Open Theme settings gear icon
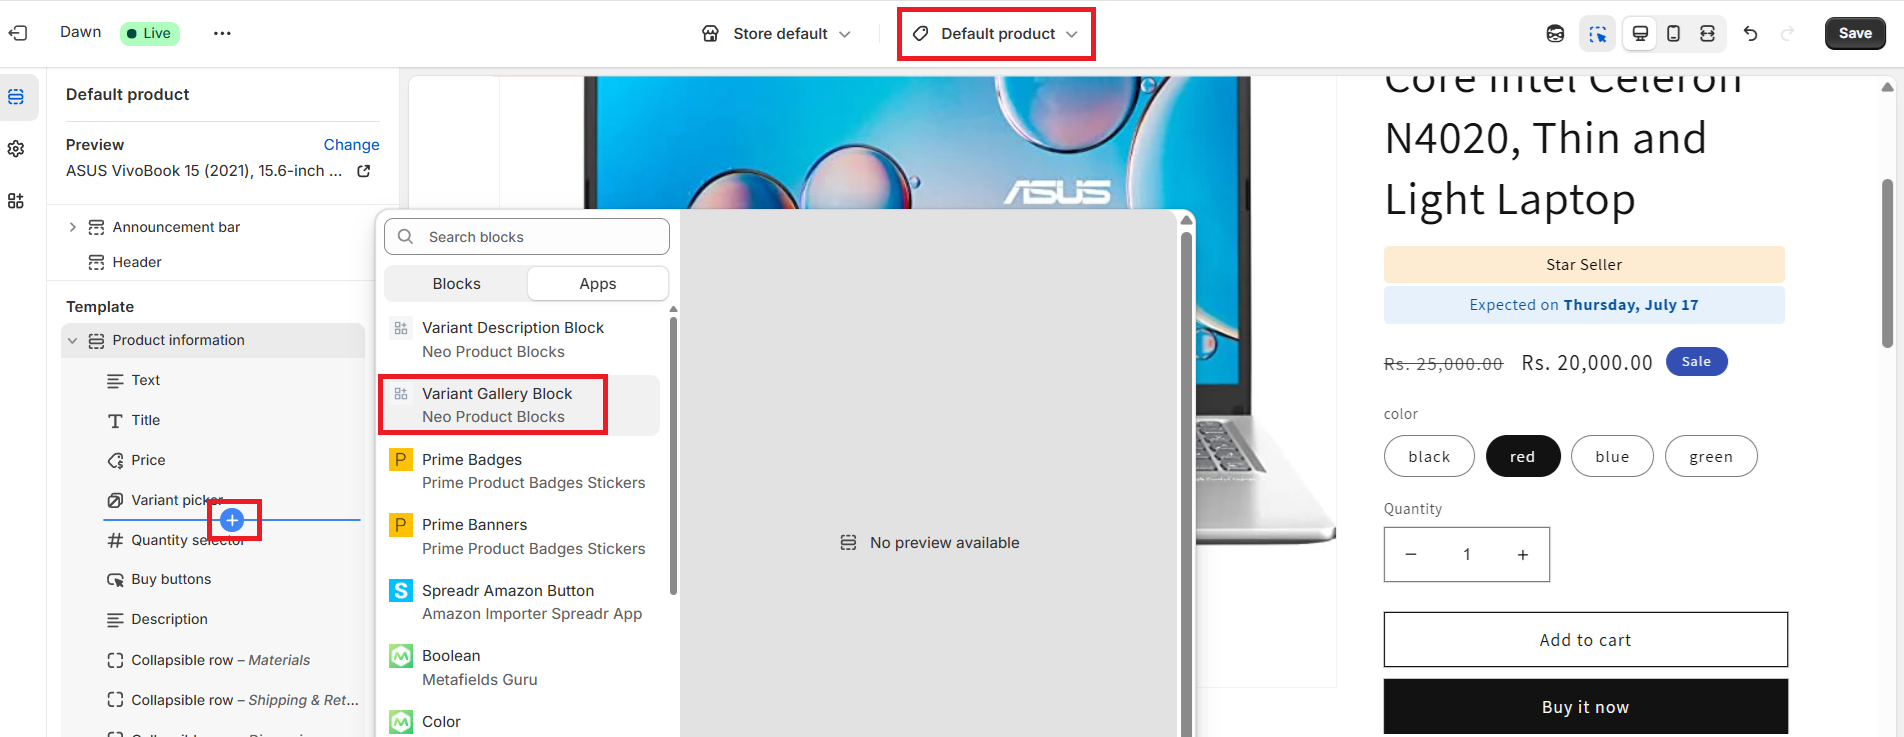1904x737 pixels. 17,149
